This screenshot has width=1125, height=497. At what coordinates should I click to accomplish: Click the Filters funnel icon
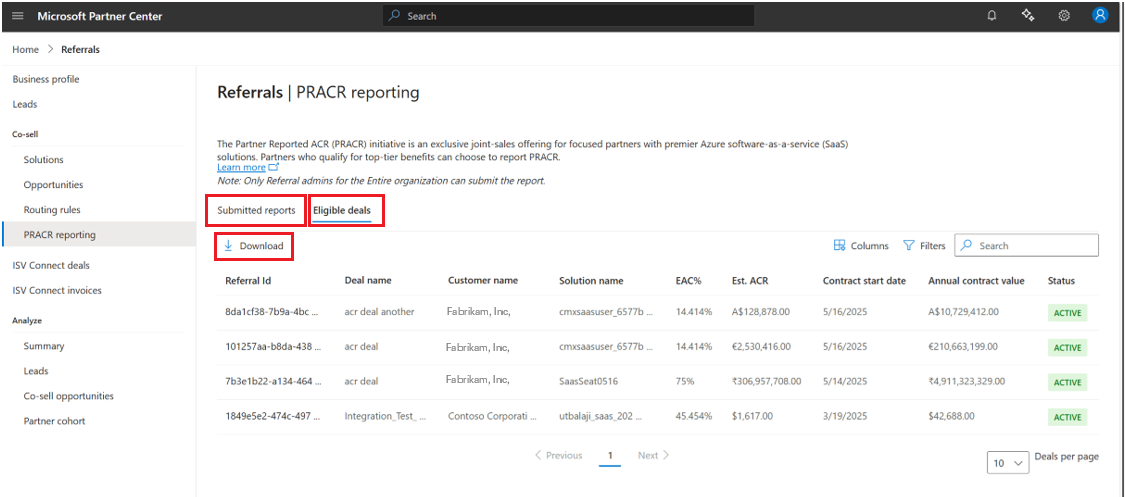pos(909,246)
